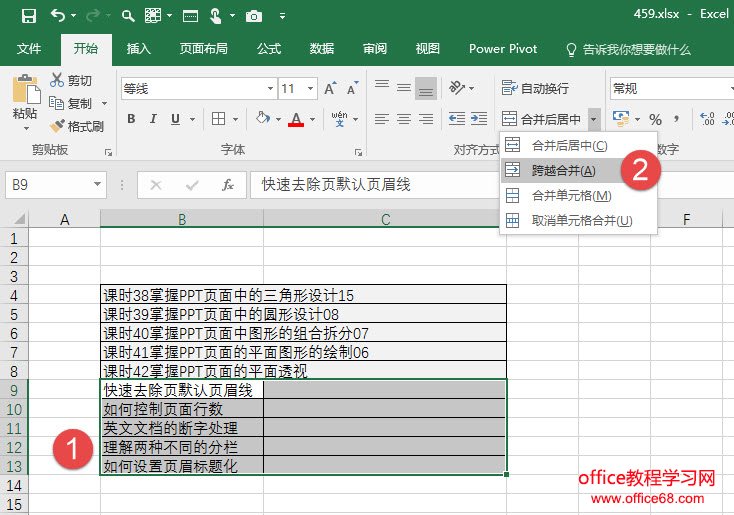Viewport: 734px width, 515px height.
Task: Click Unmerge Cells (取消单元格合并) option
Action: [x=581, y=220]
